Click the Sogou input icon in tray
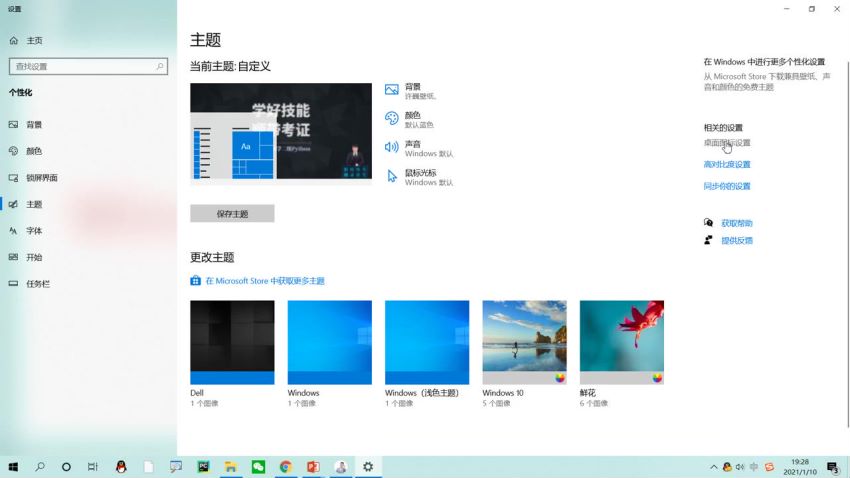Screen dimensions: 850x478 (x=769, y=467)
